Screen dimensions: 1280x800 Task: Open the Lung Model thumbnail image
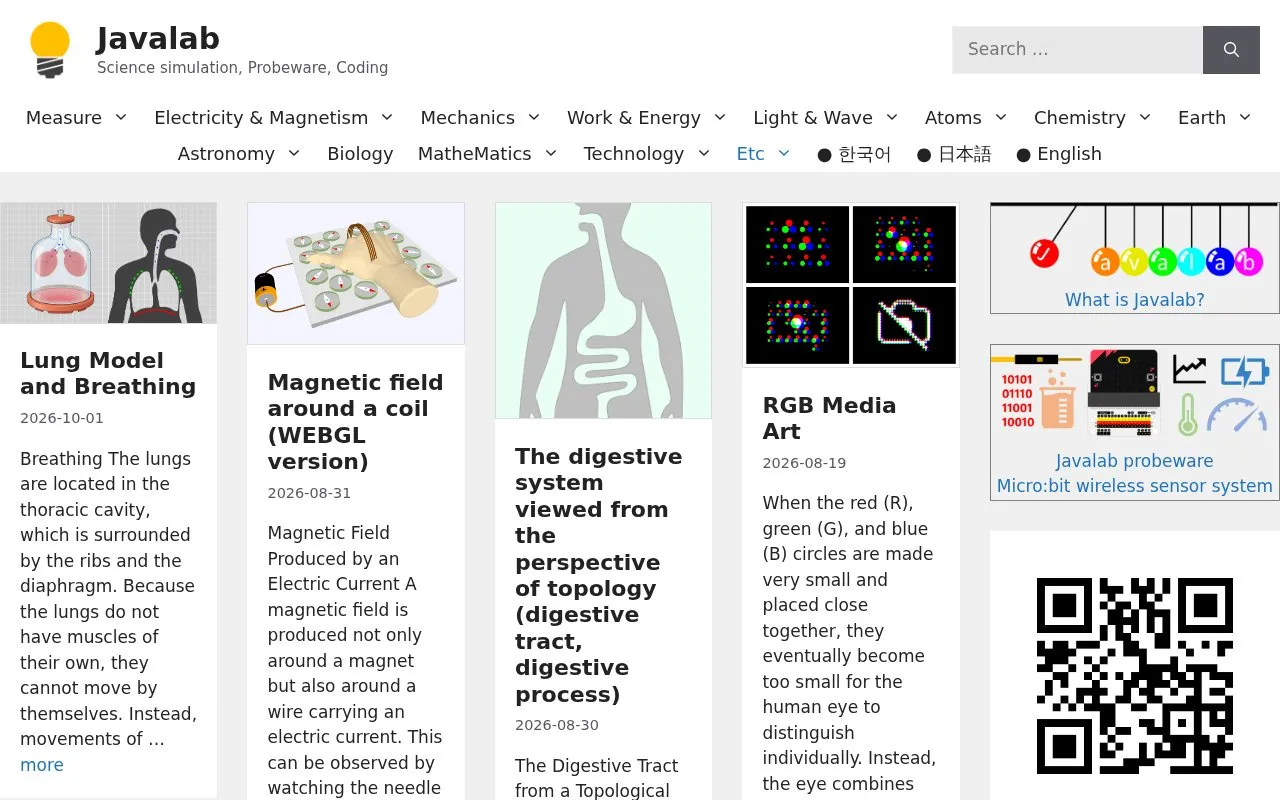coord(108,263)
